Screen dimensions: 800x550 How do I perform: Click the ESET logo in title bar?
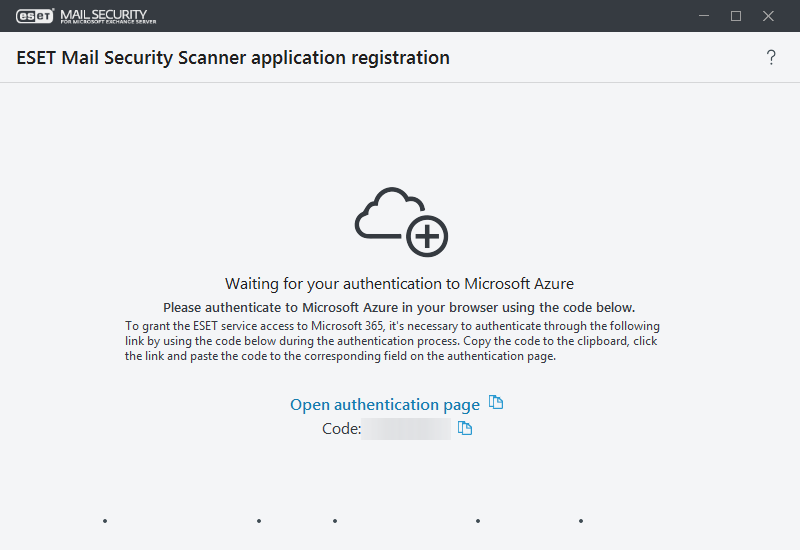click(x=33, y=16)
